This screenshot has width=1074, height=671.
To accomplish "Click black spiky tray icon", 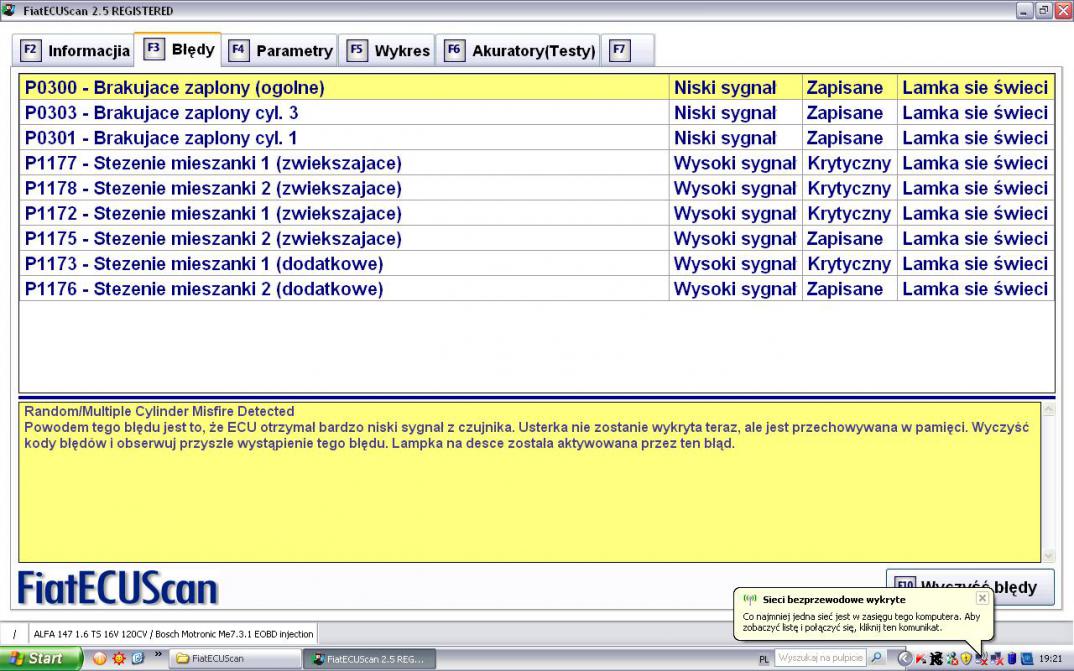I will point(936,659).
